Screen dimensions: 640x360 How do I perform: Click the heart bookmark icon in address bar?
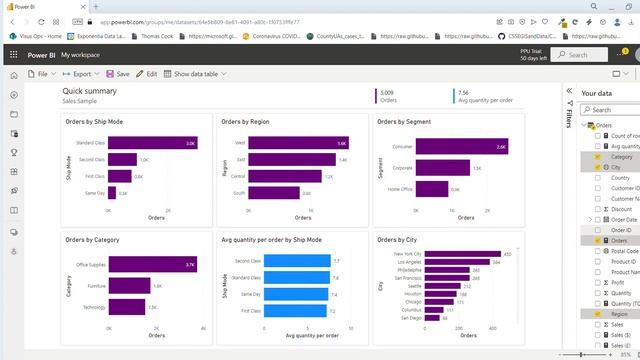(545, 22)
